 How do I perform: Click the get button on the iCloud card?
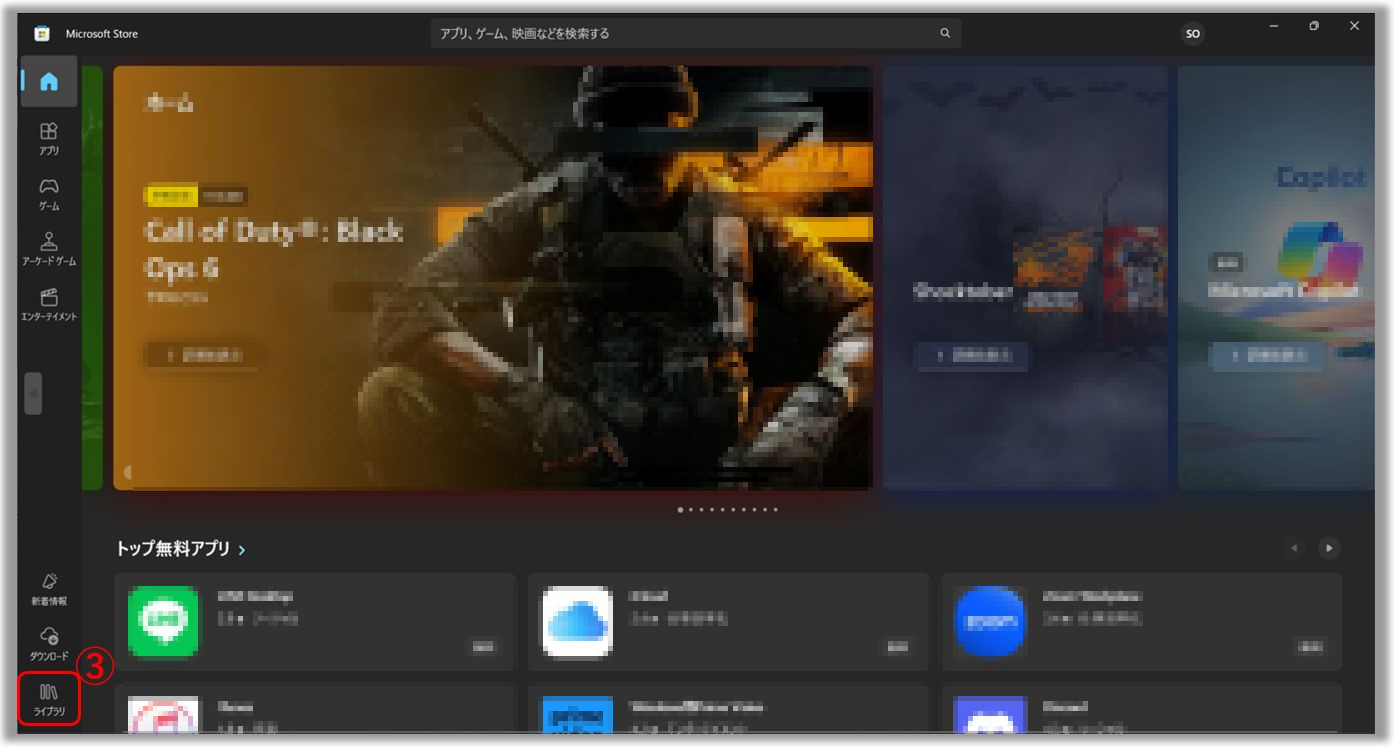coord(897,647)
